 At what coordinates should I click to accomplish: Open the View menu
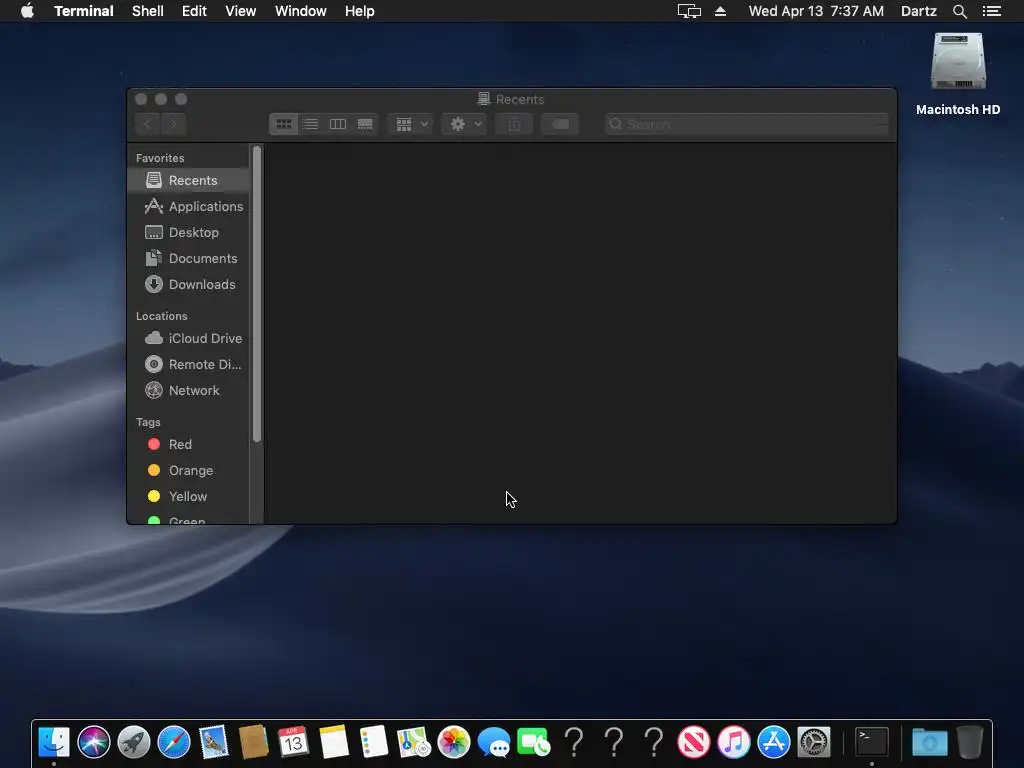[x=240, y=11]
